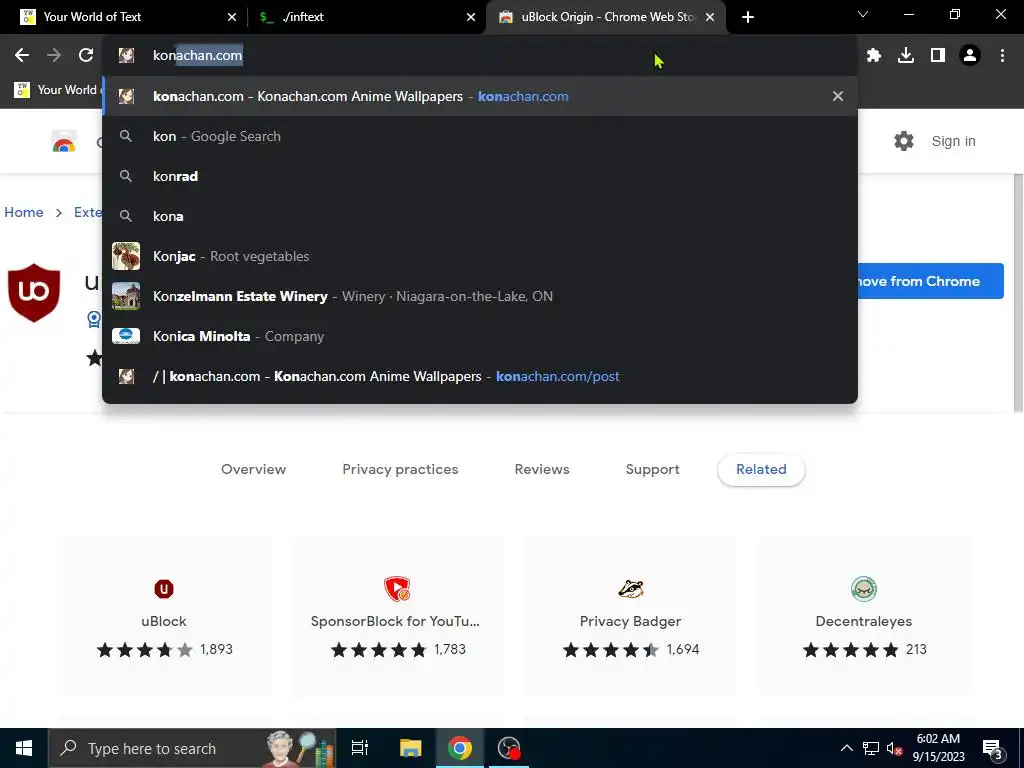Open the Support tab

coord(652,470)
